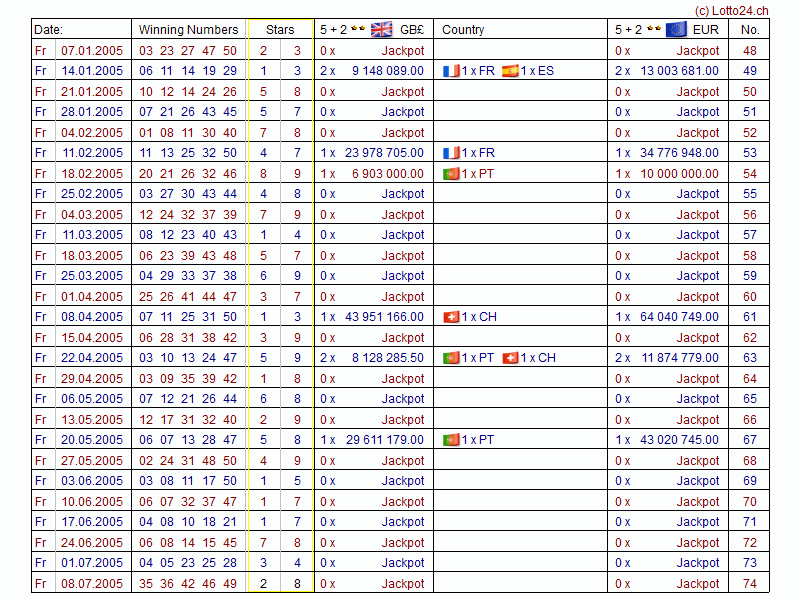This screenshot has width=800, height=600.
Task: Click the Swiss flag in 08.04.2005 row
Action: click(x=450, y=317)
